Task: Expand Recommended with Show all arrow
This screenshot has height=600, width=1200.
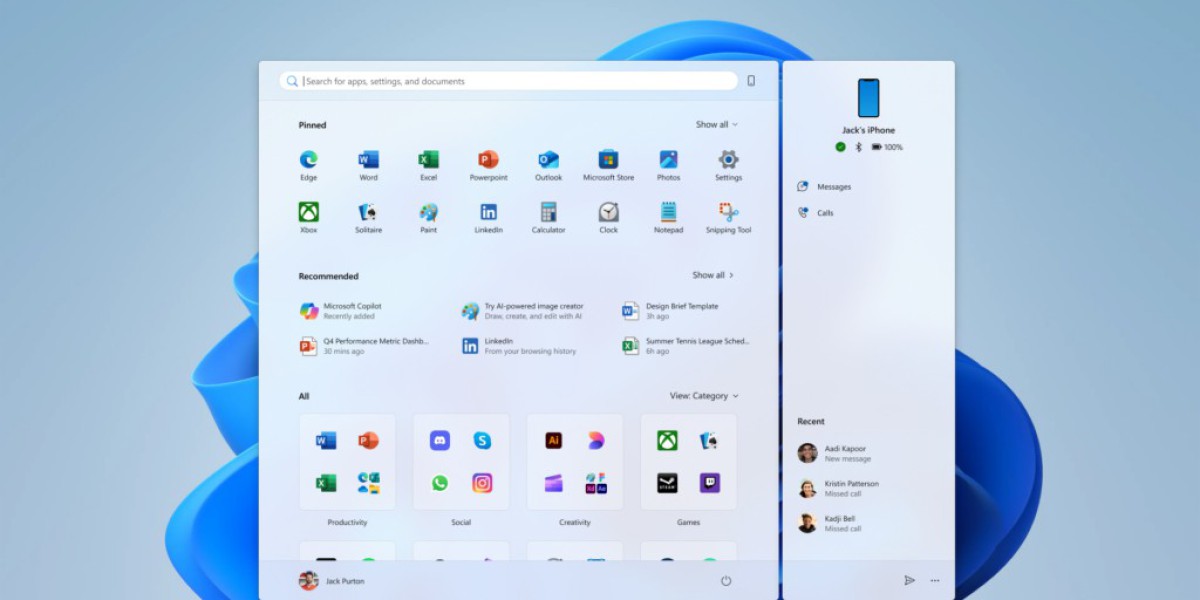Action: click(x=713, y=275)
